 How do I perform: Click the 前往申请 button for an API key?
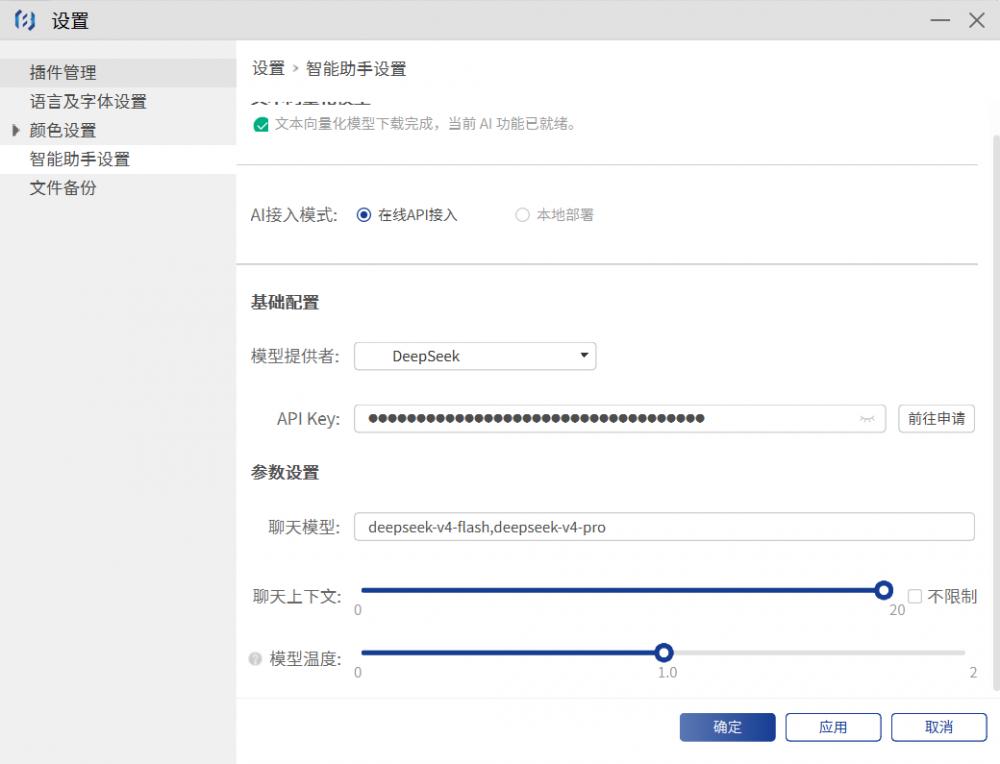click(936, 419)
